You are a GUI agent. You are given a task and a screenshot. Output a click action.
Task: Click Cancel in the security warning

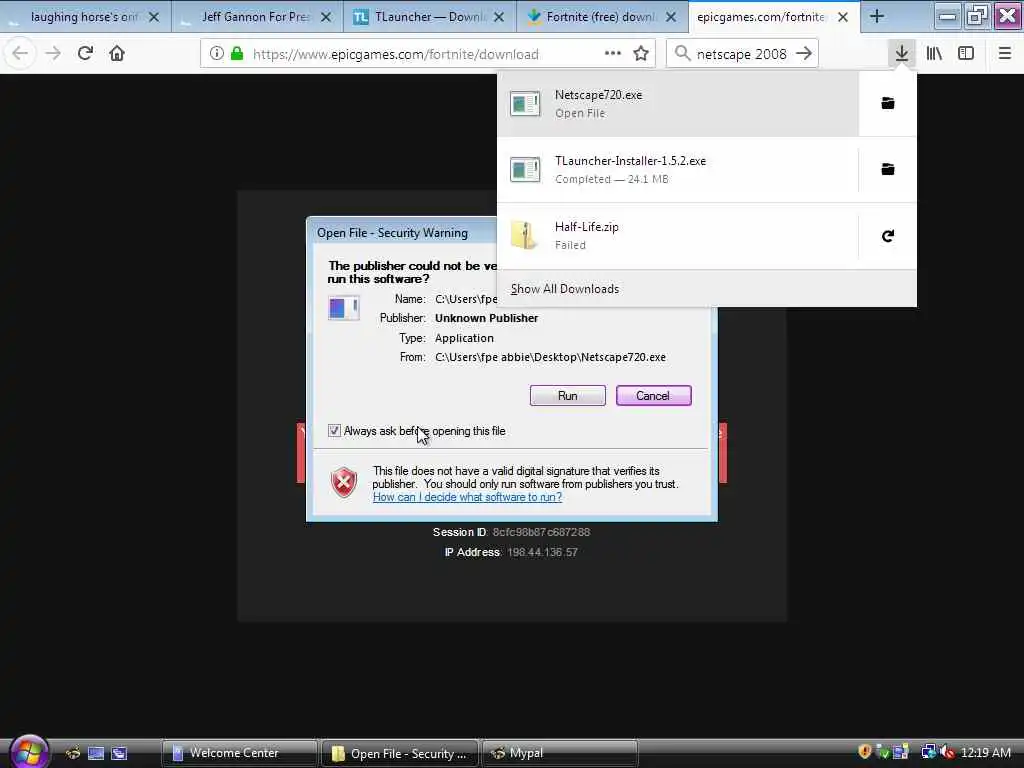(x=653, y=396)
